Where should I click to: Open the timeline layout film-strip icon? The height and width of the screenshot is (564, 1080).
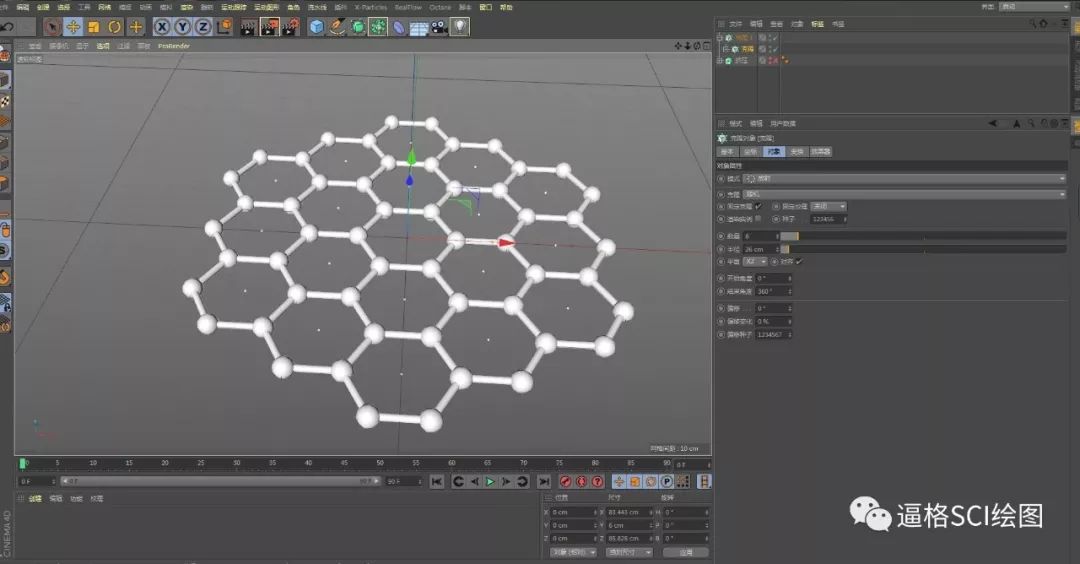click(x=704, y=481)
